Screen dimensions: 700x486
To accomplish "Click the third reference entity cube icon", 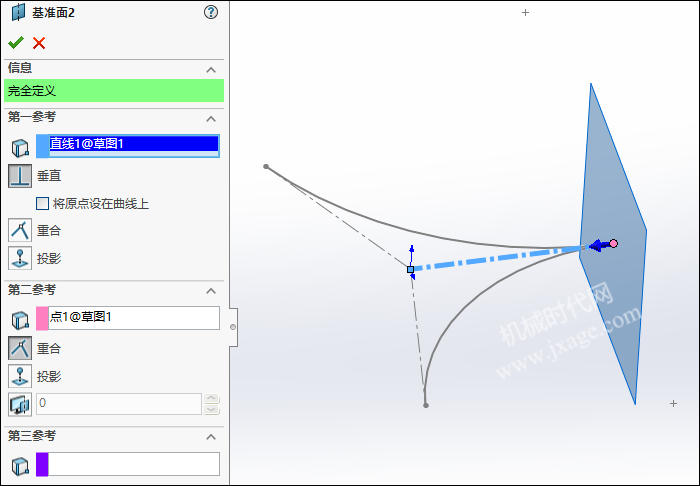I will (20, 465).
